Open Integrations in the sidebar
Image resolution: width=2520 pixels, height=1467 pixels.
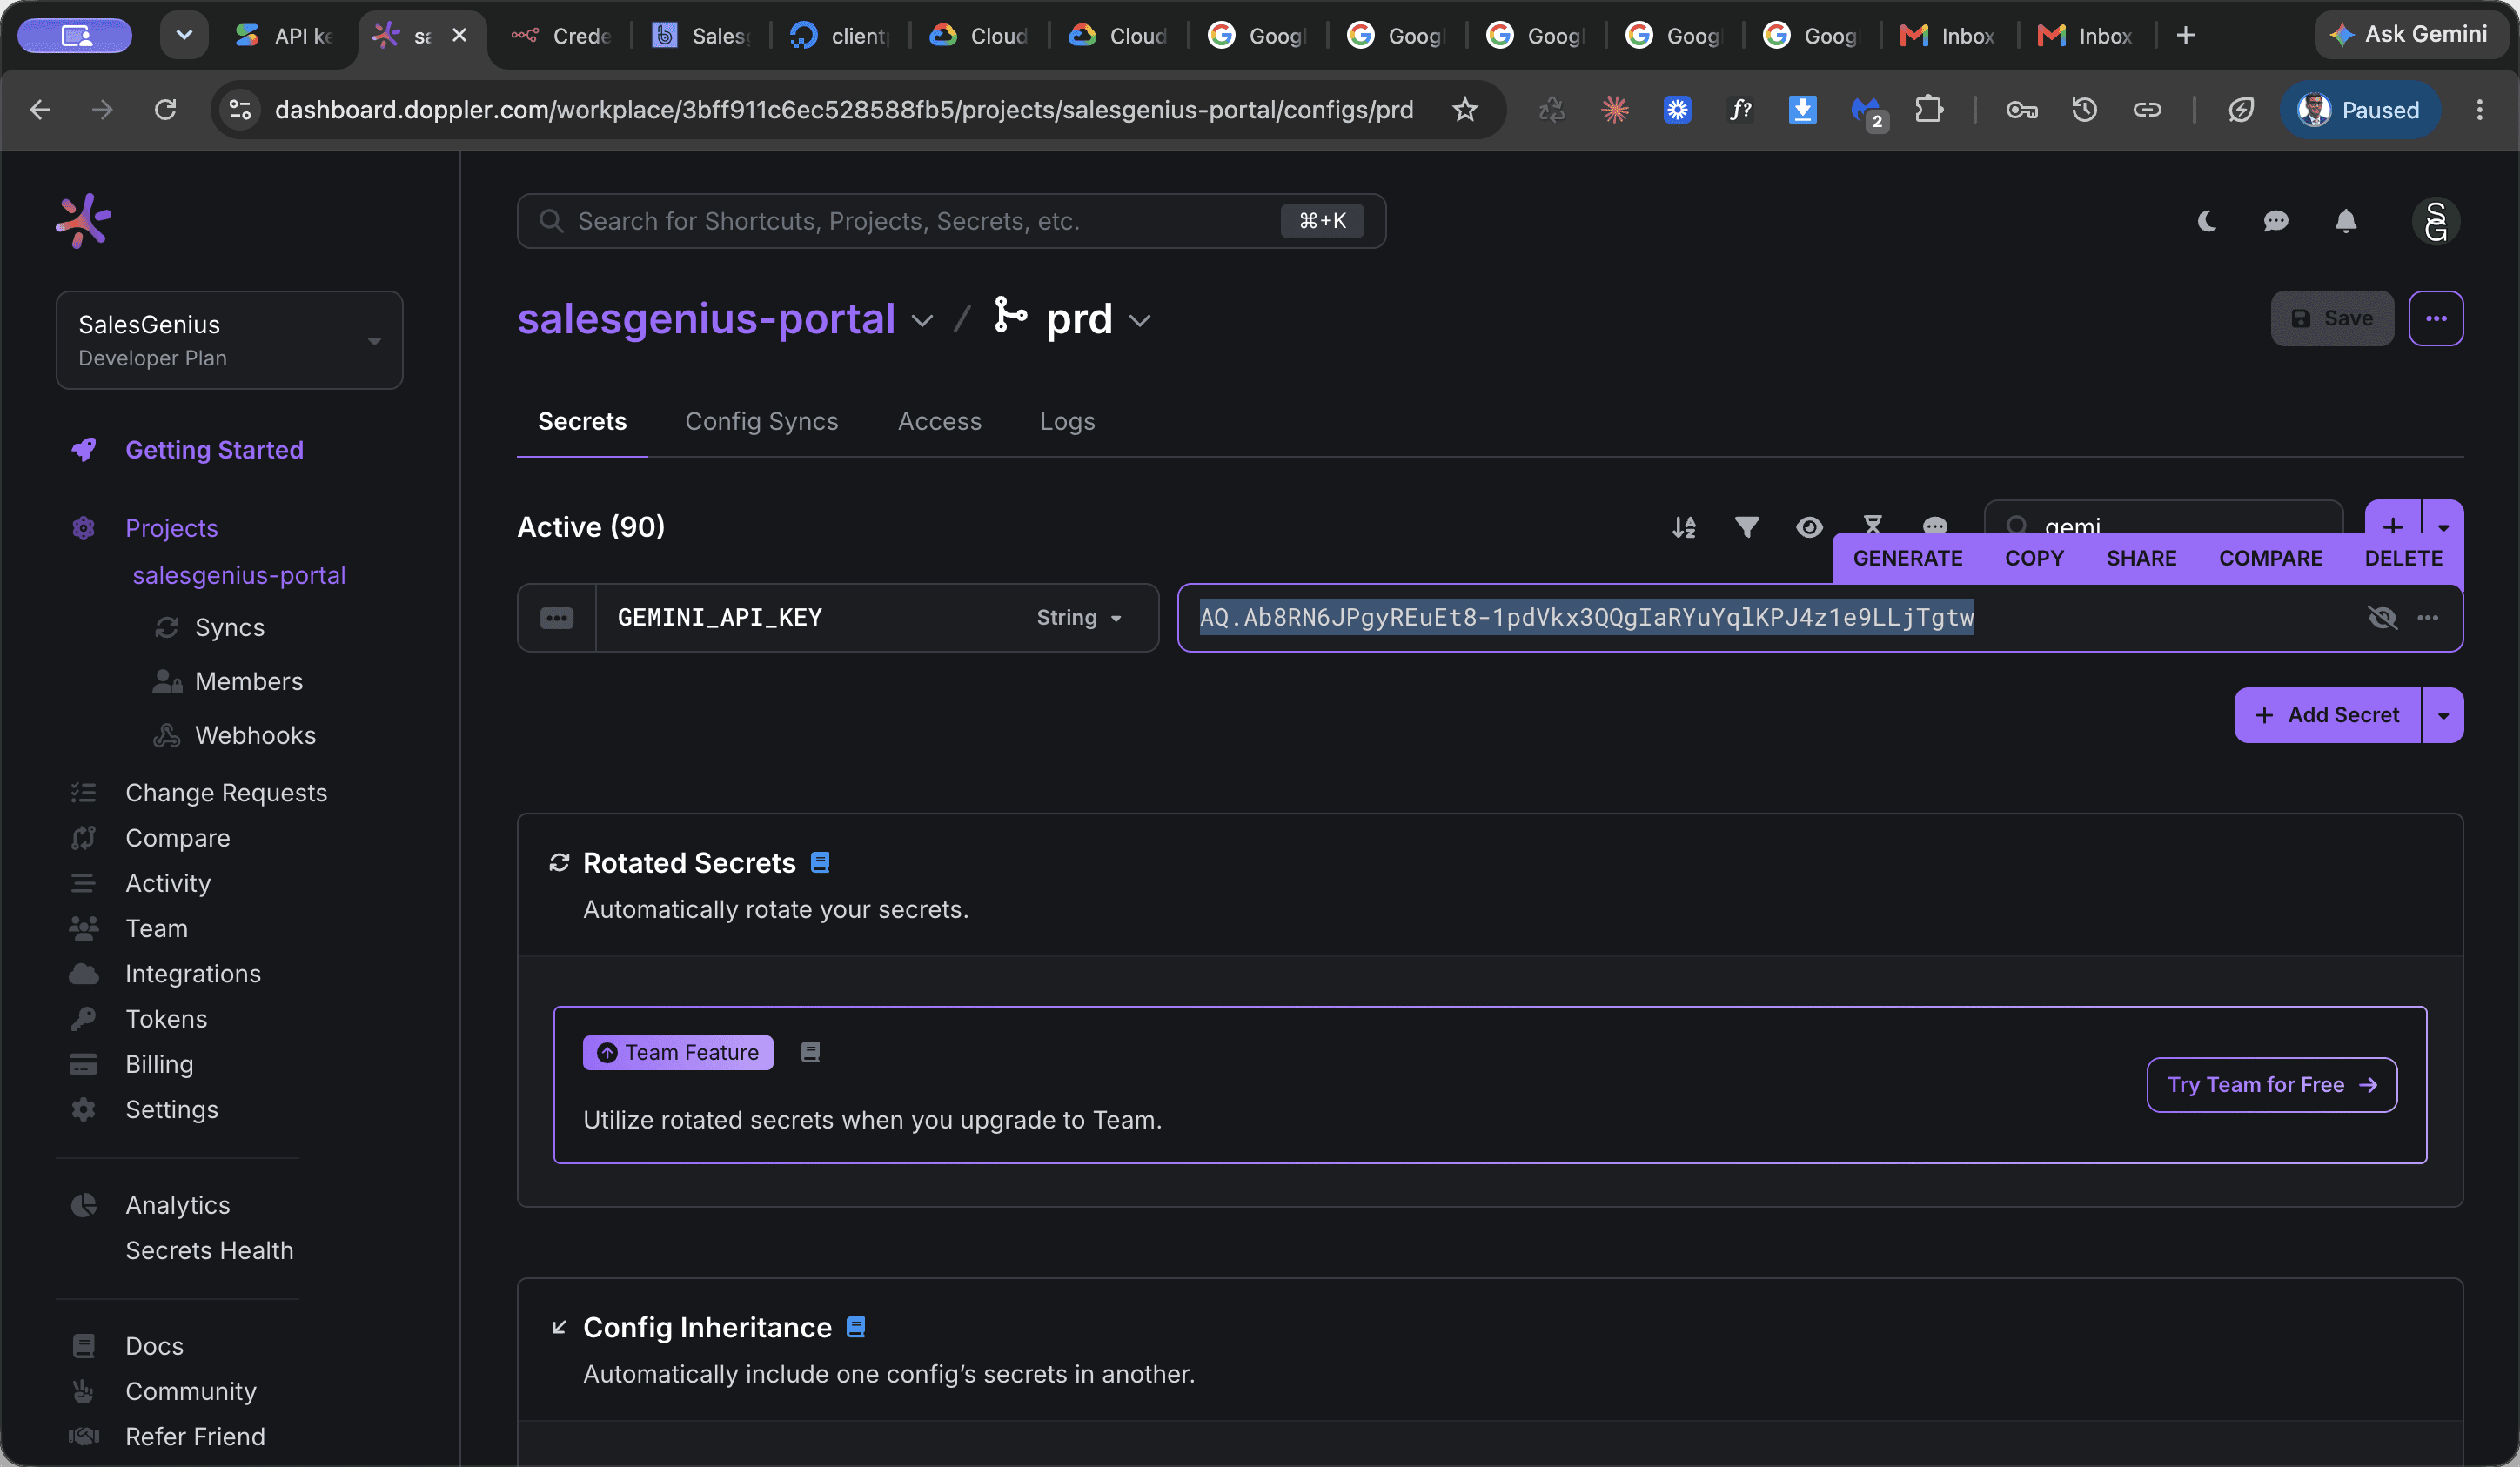pos(193,973)
